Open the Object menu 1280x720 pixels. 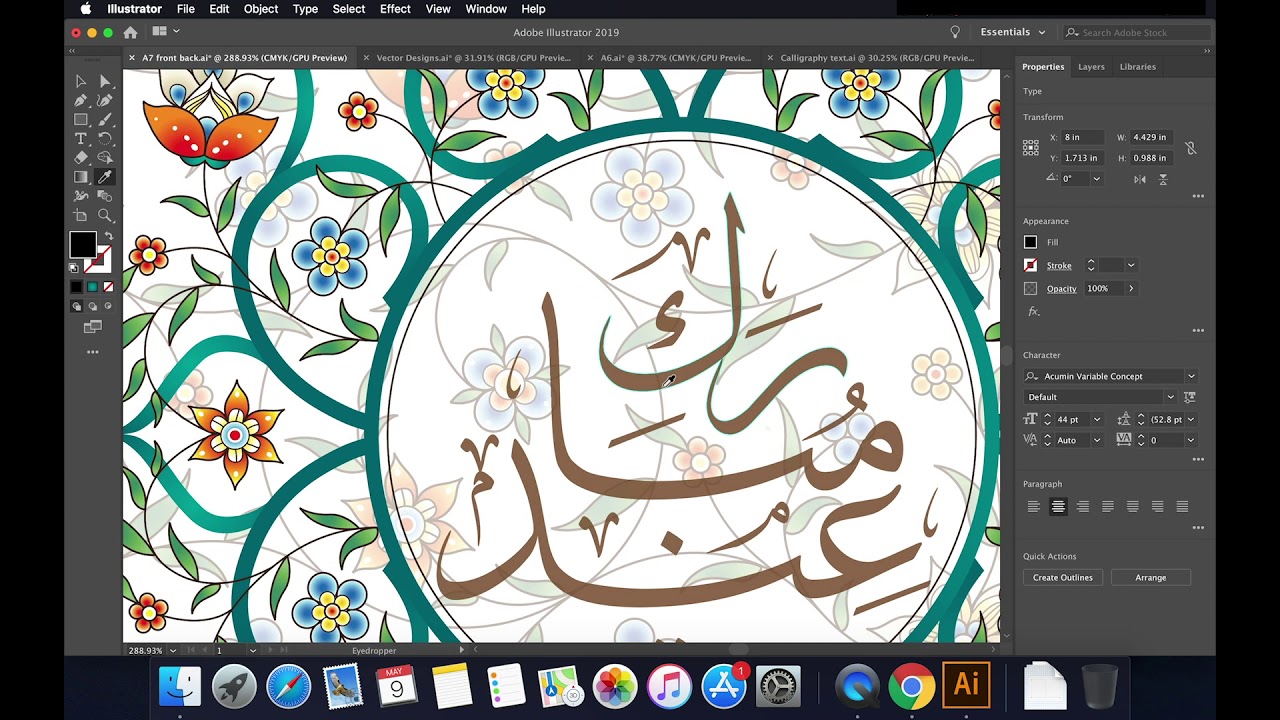point(261,9)
